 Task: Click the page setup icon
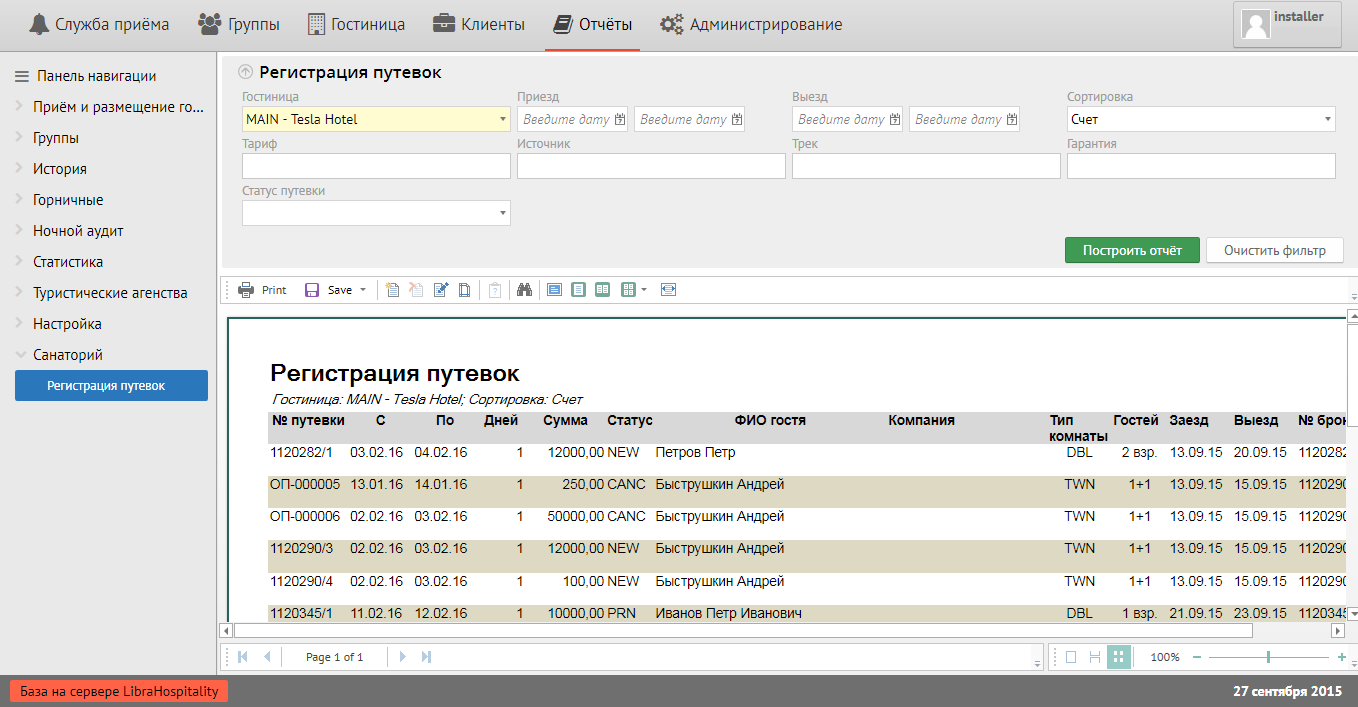(465, 290)
